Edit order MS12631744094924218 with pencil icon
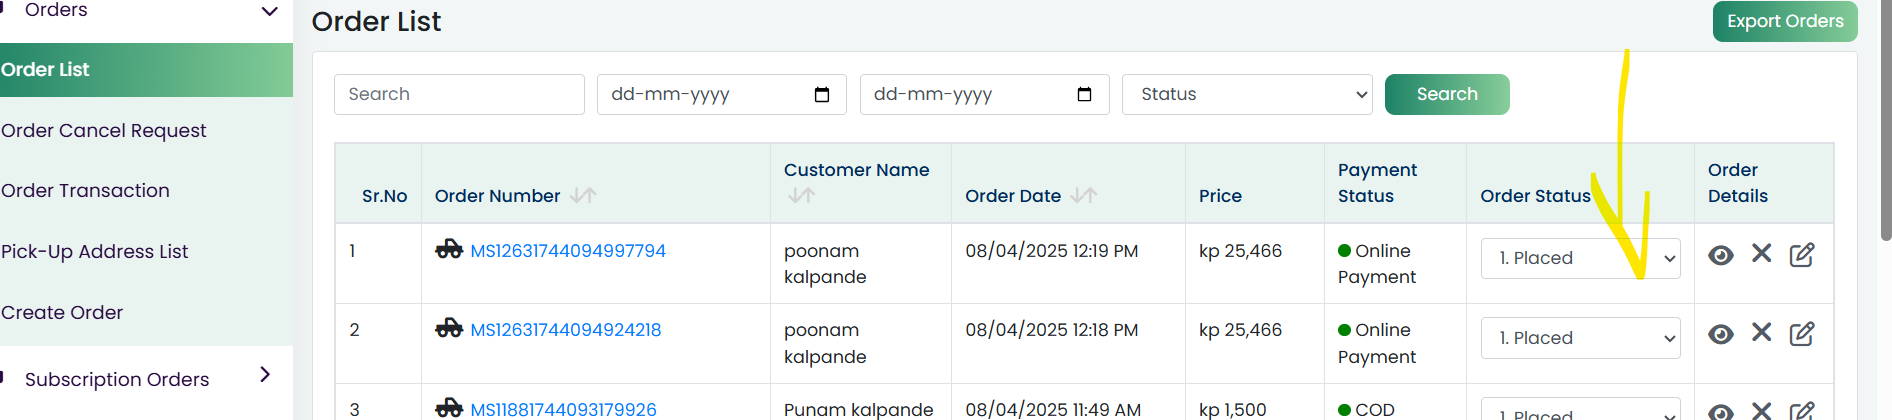This screenshot has width=1892, height=420. 1802,334
